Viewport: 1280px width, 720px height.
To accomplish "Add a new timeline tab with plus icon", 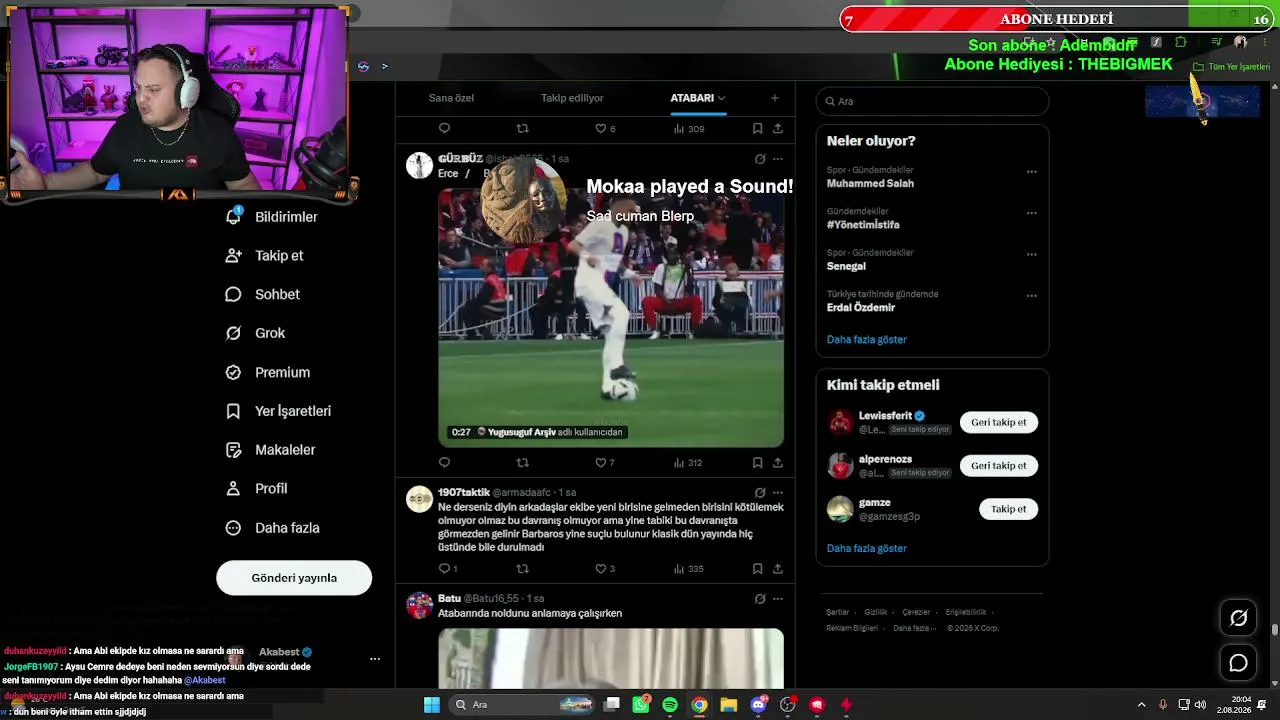I will pyautogui.click(x=774, y=98).
